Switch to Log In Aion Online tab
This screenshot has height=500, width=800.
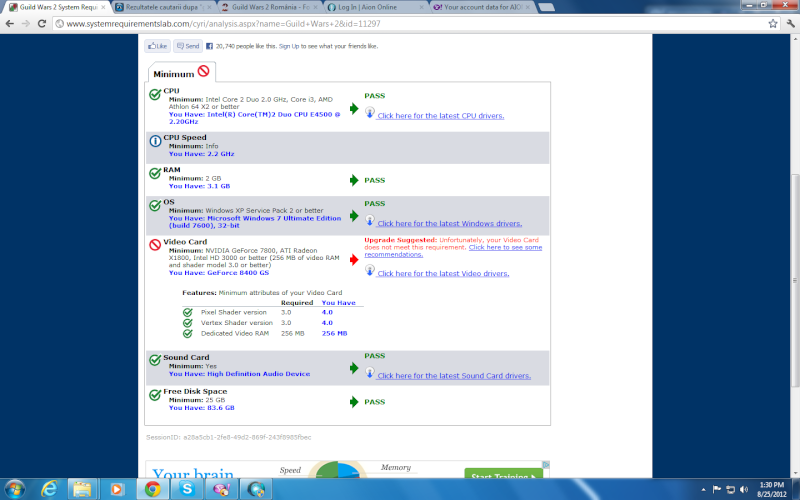376,7
